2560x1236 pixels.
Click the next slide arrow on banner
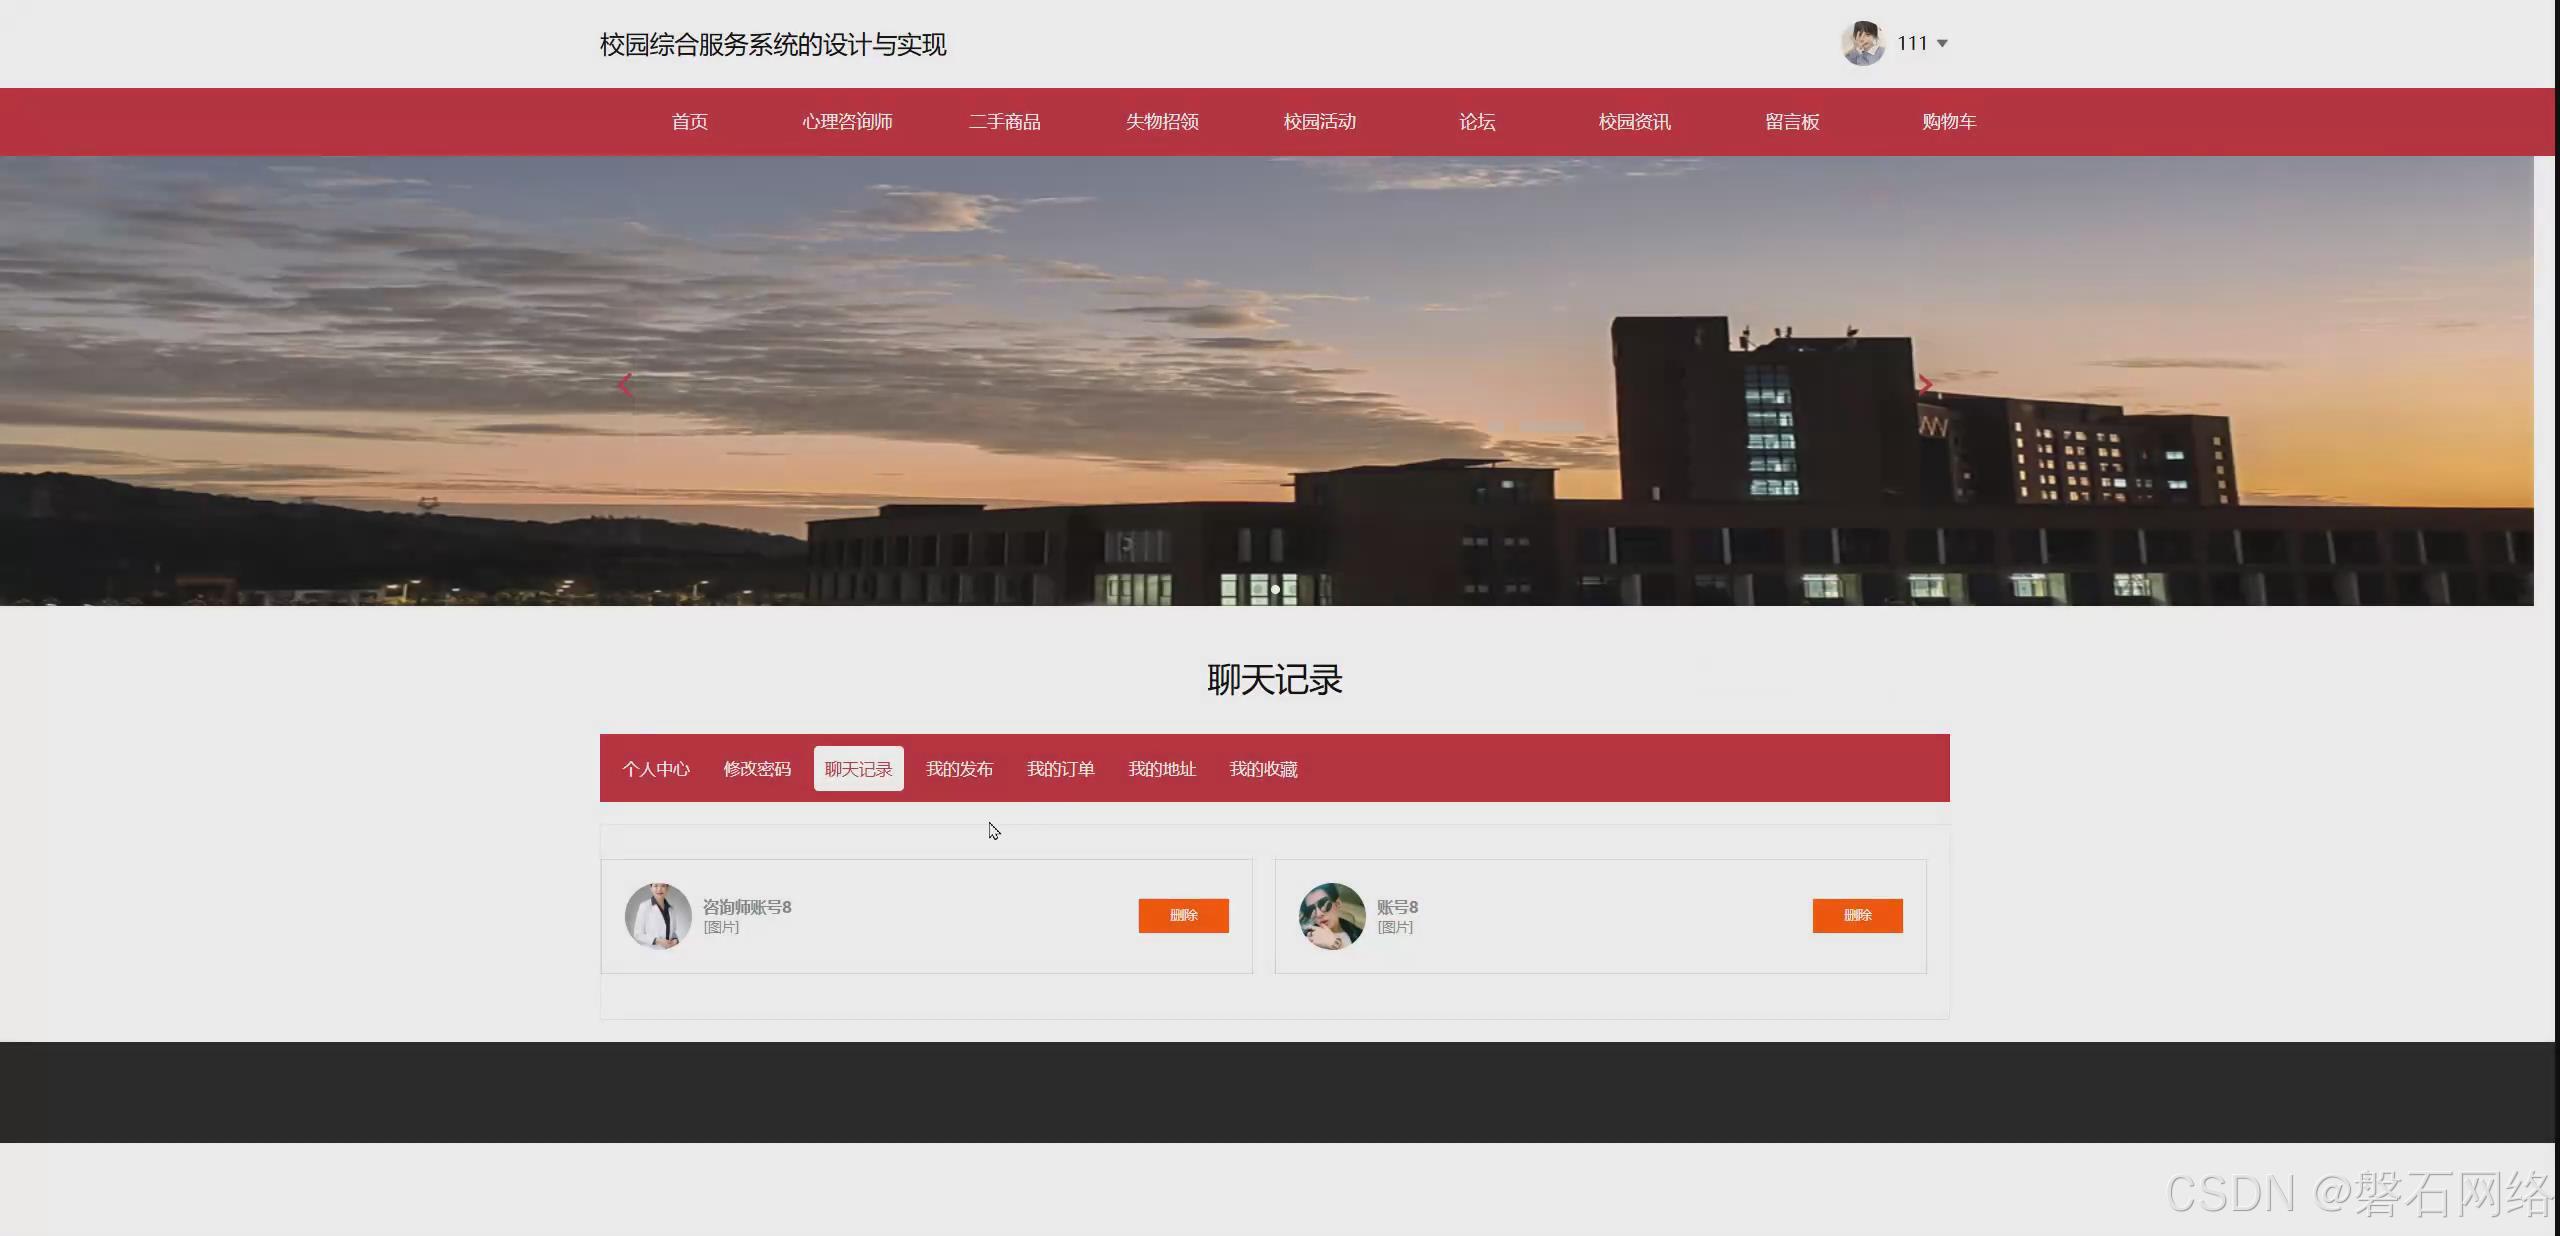tap(1925, 385)
